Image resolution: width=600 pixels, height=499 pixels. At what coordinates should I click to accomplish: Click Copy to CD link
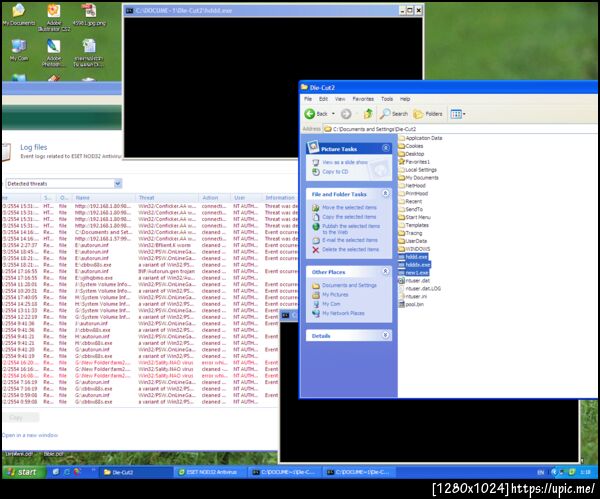[335, 172]
